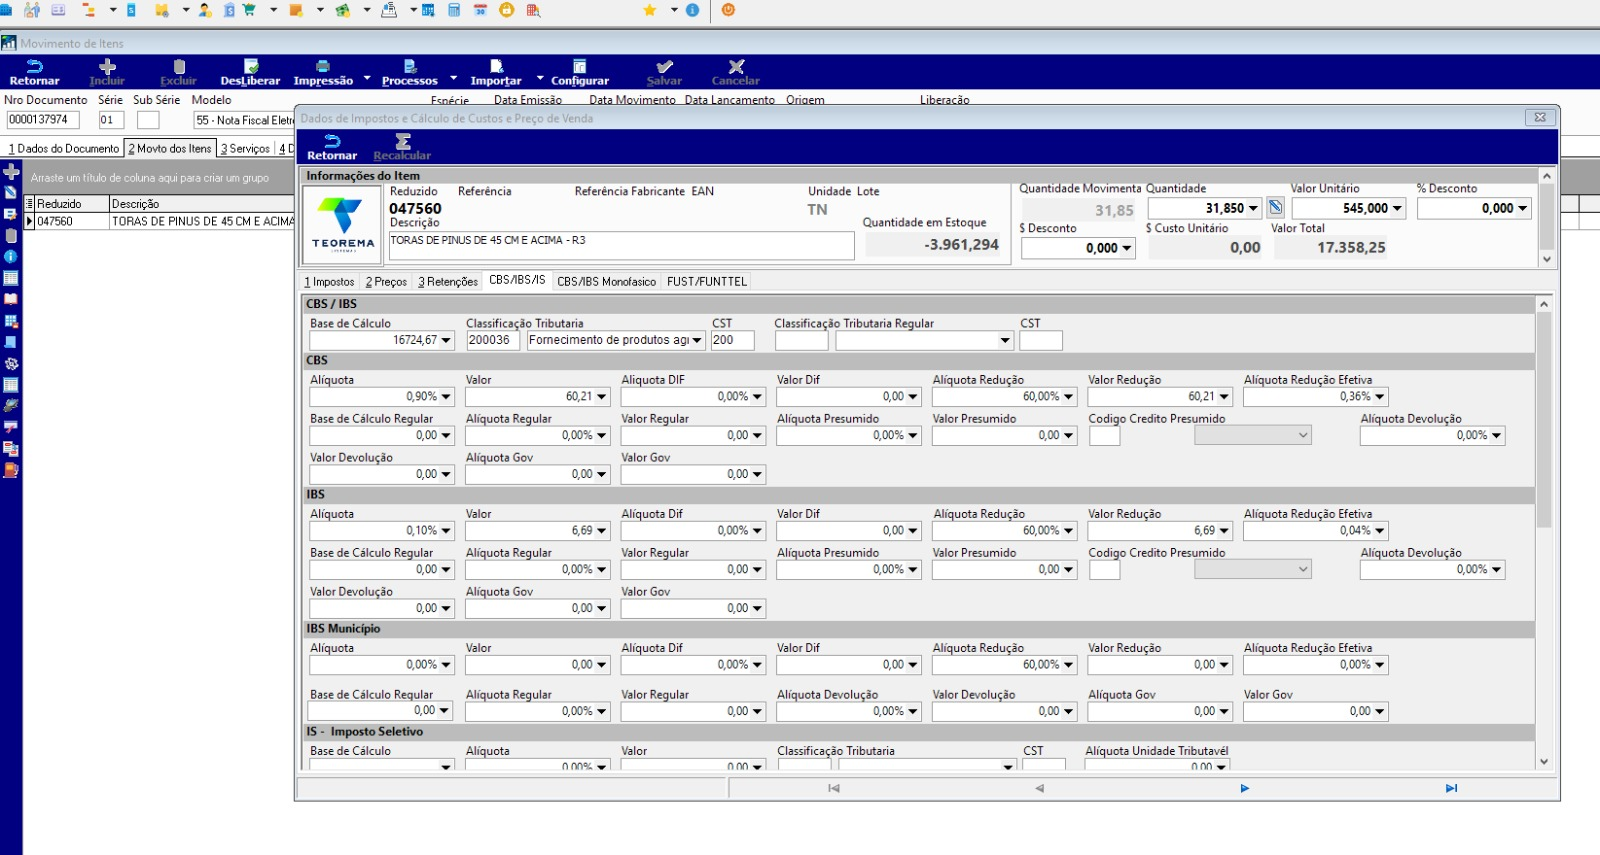This screenshot has height=855, width=1600.
Task: Open the Processos dropdown arrow
Action: (x=454, y=78)
